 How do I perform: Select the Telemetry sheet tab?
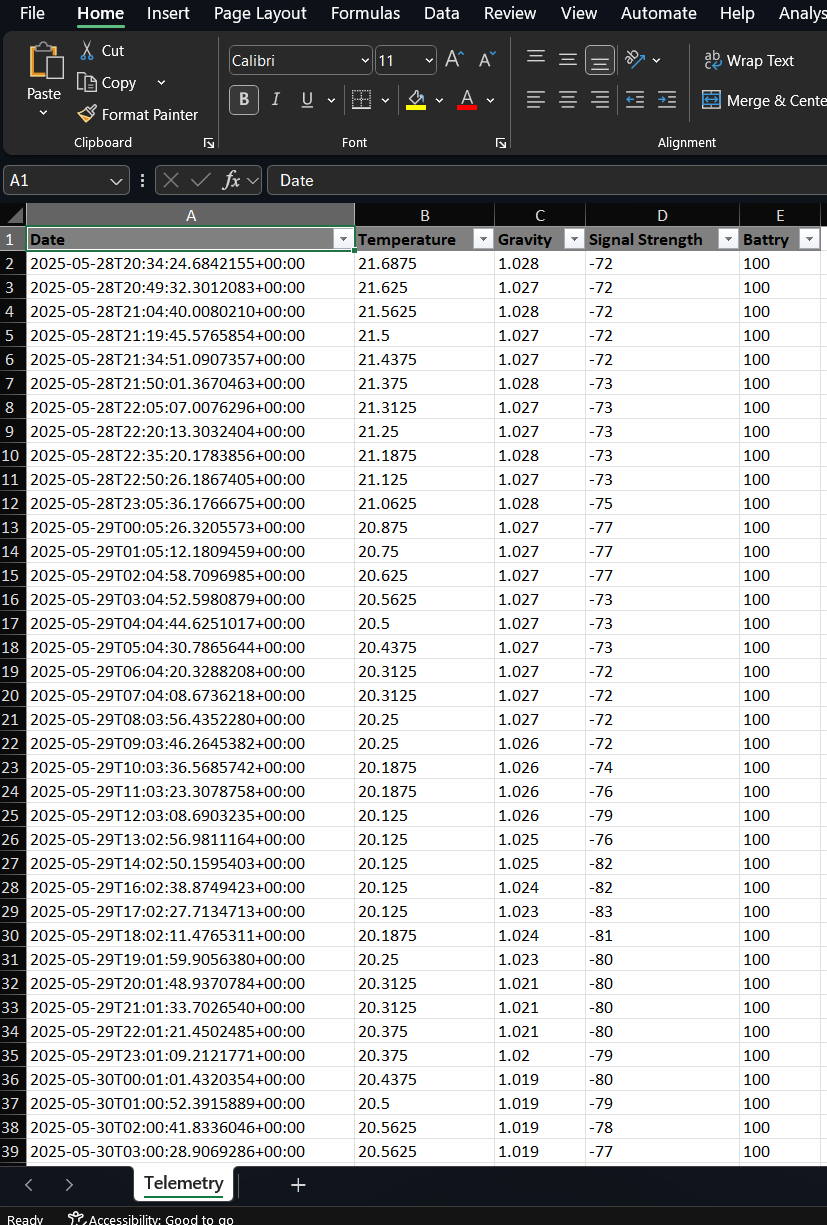point(183,1183)
